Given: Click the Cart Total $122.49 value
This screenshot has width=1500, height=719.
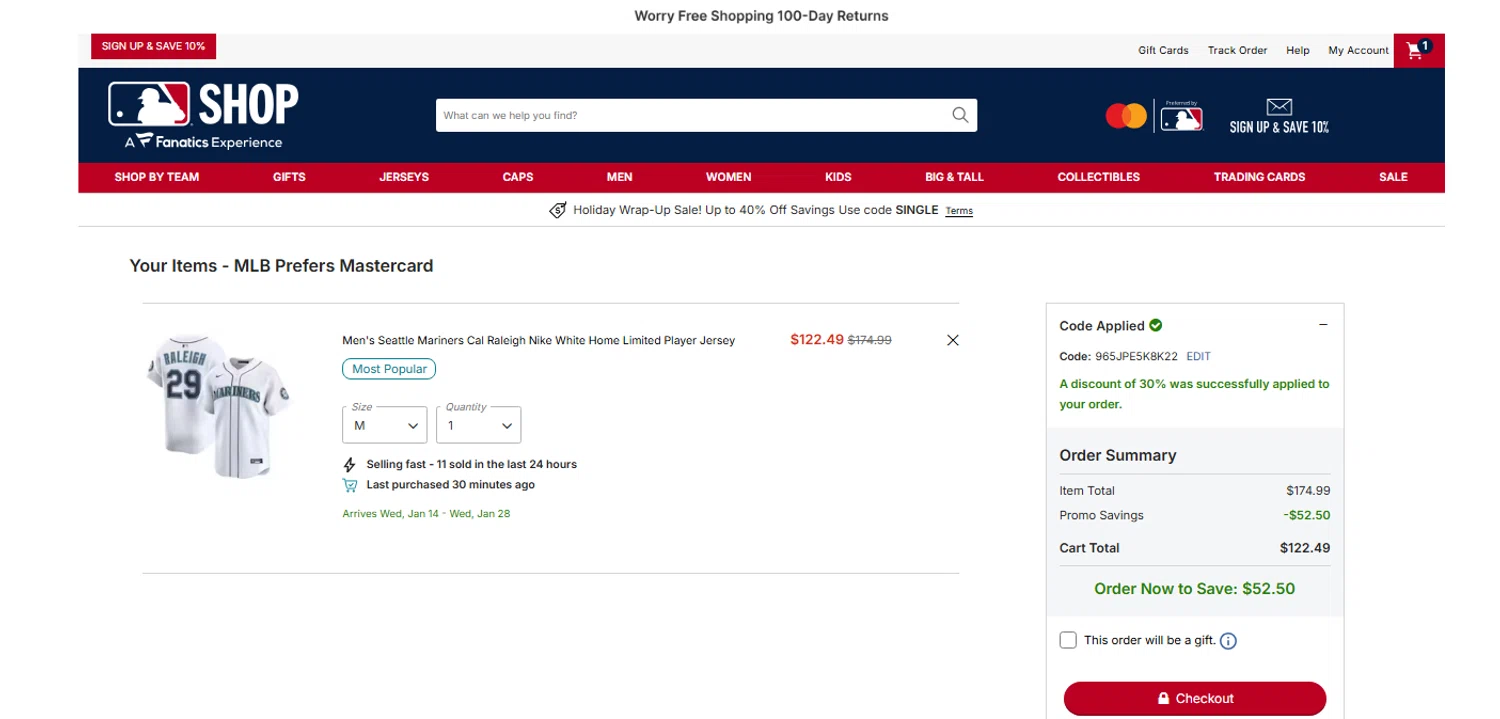Looking at the screenshot, I should (x=1305, y=548).
